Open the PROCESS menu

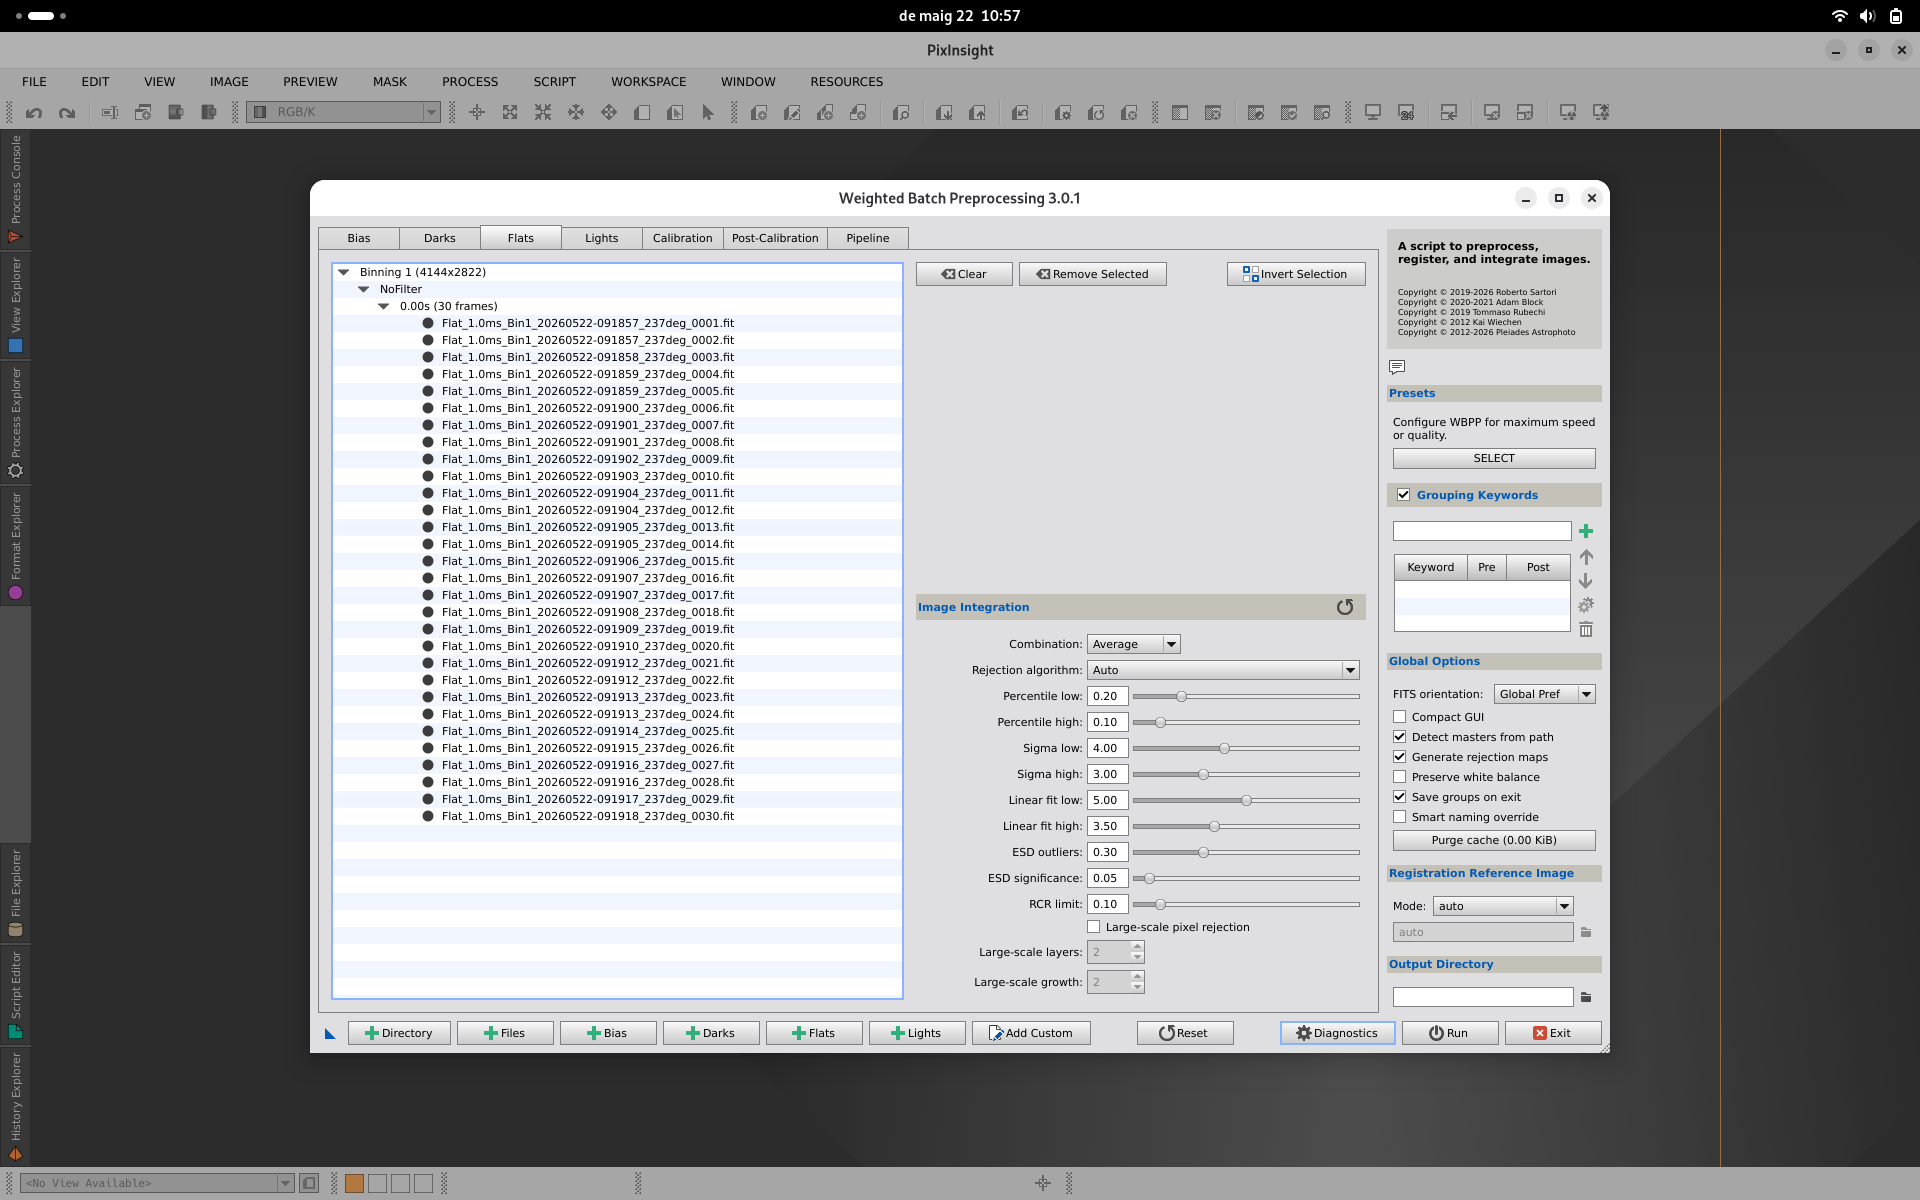point(470,82)
